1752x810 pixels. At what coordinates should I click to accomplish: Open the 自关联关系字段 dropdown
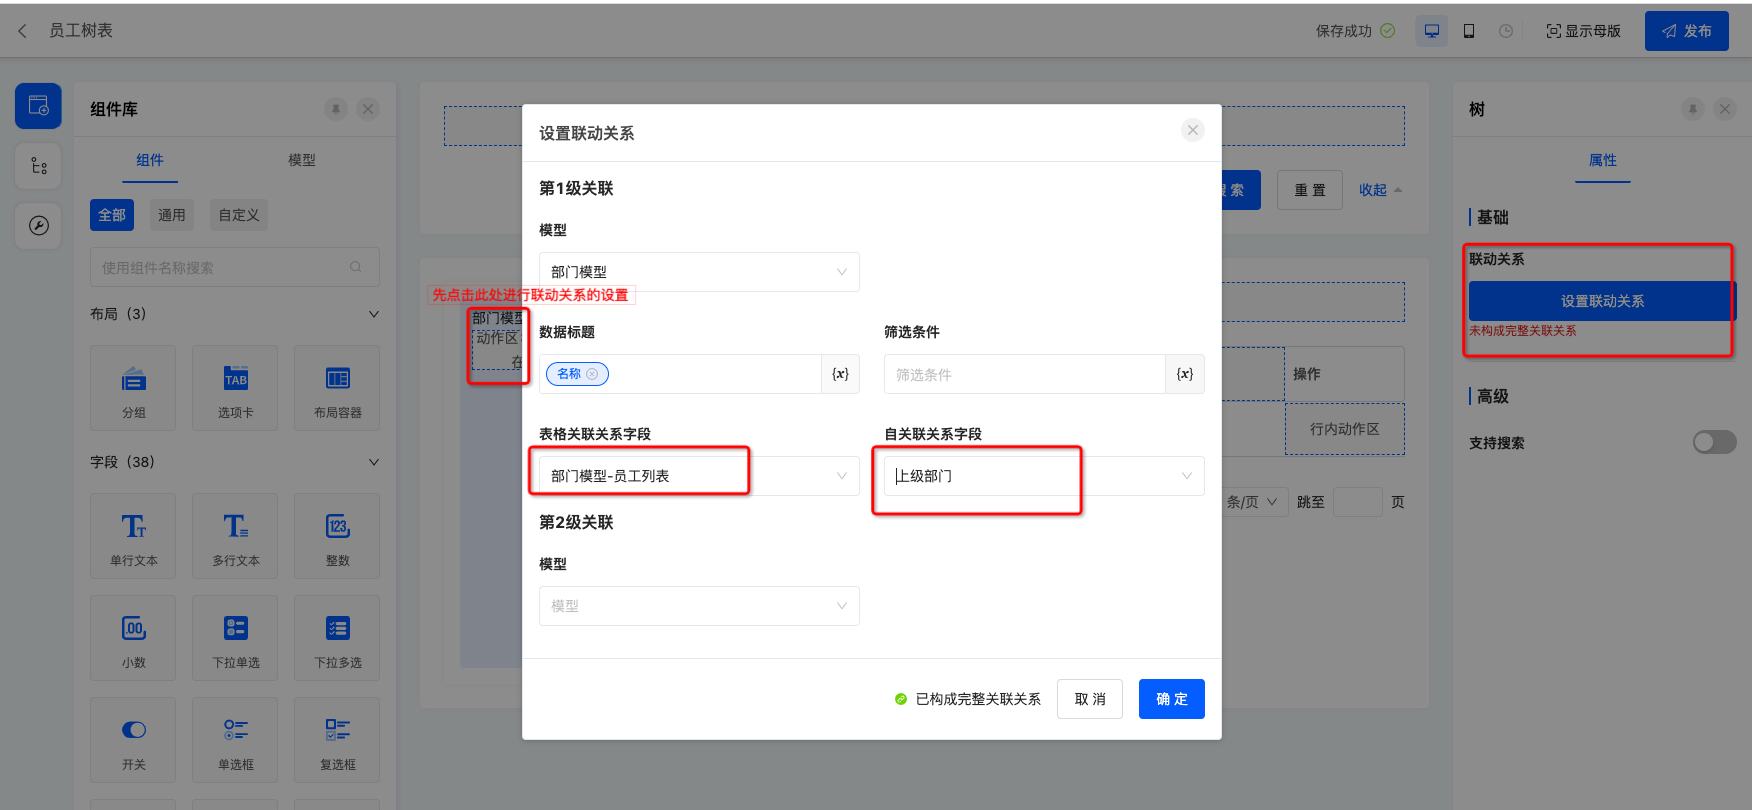(1044, 476)
